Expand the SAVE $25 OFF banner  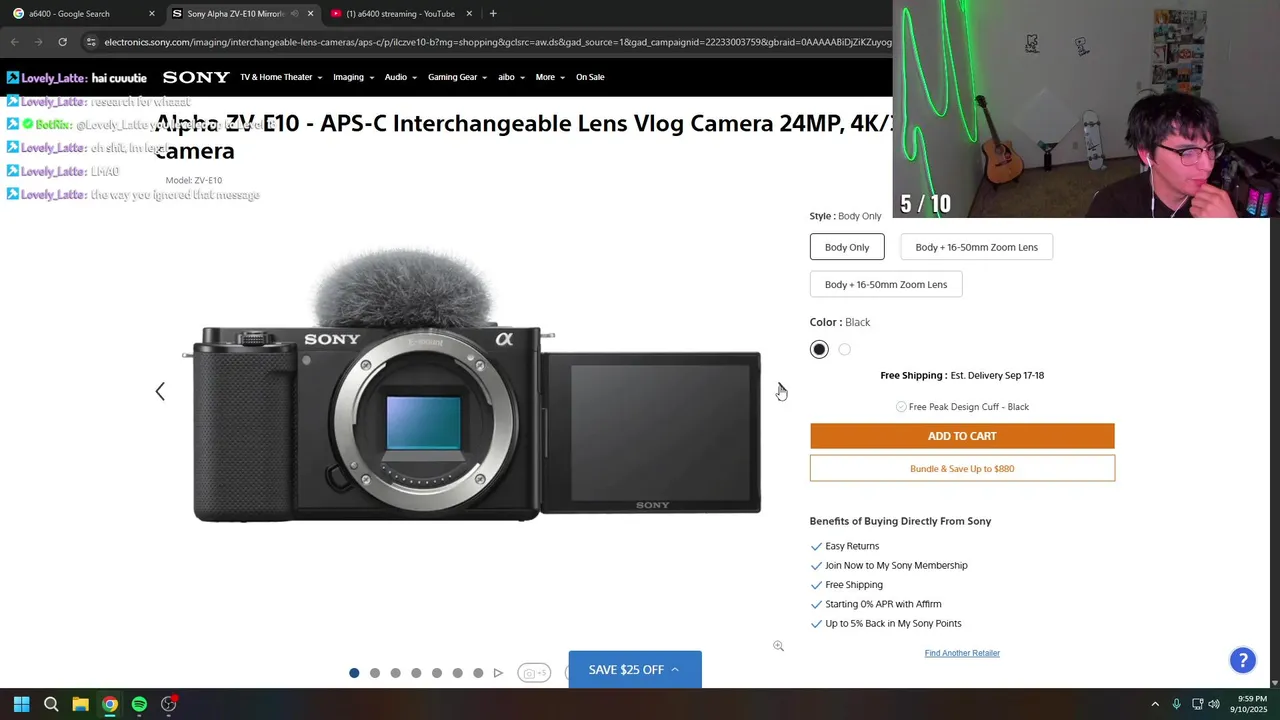tap(635, 670)
